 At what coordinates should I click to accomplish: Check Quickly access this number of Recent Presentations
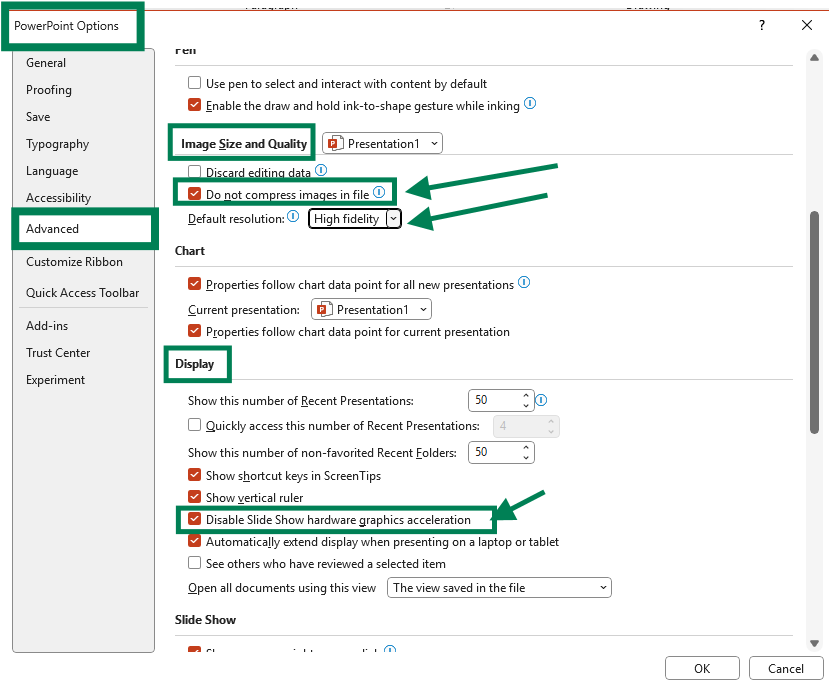(195, 425)
